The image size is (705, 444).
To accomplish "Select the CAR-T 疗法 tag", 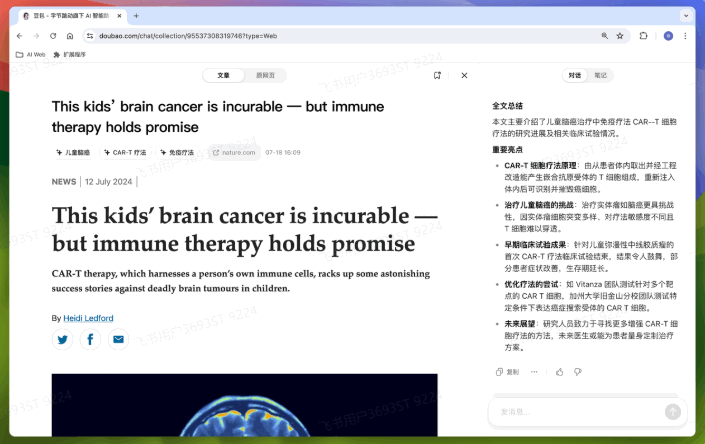I will click(x=125, y=153).
